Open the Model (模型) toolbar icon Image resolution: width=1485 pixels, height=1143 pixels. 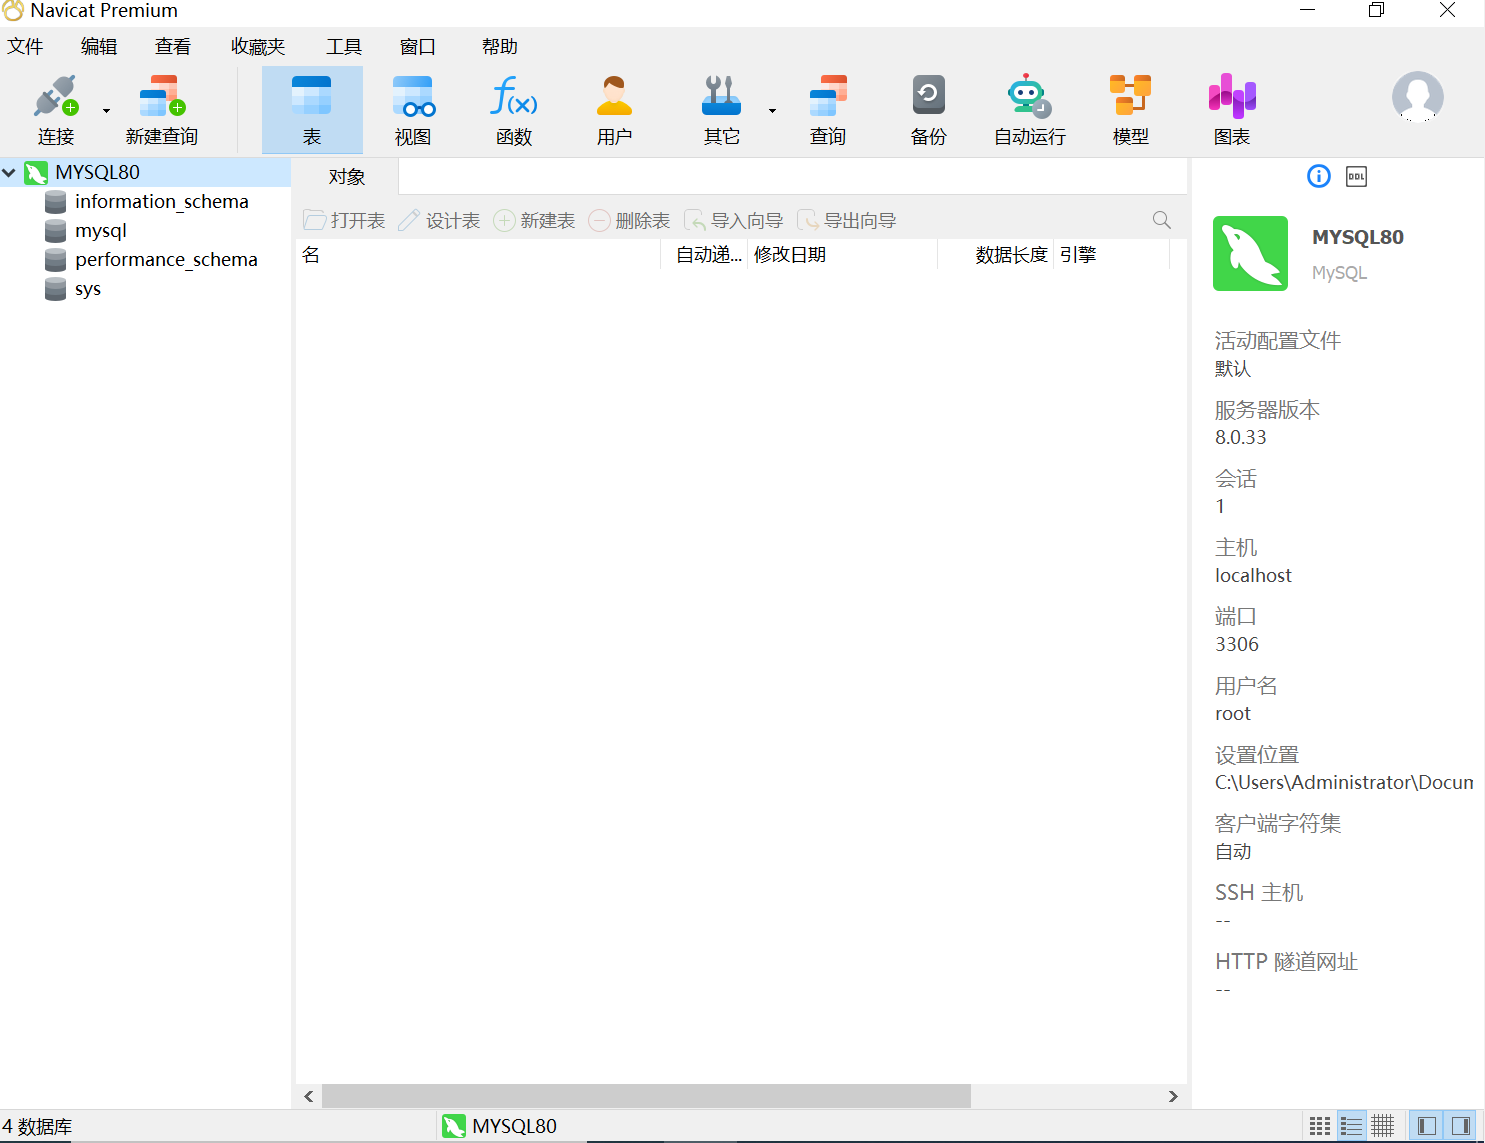[x=1130, y=98]
